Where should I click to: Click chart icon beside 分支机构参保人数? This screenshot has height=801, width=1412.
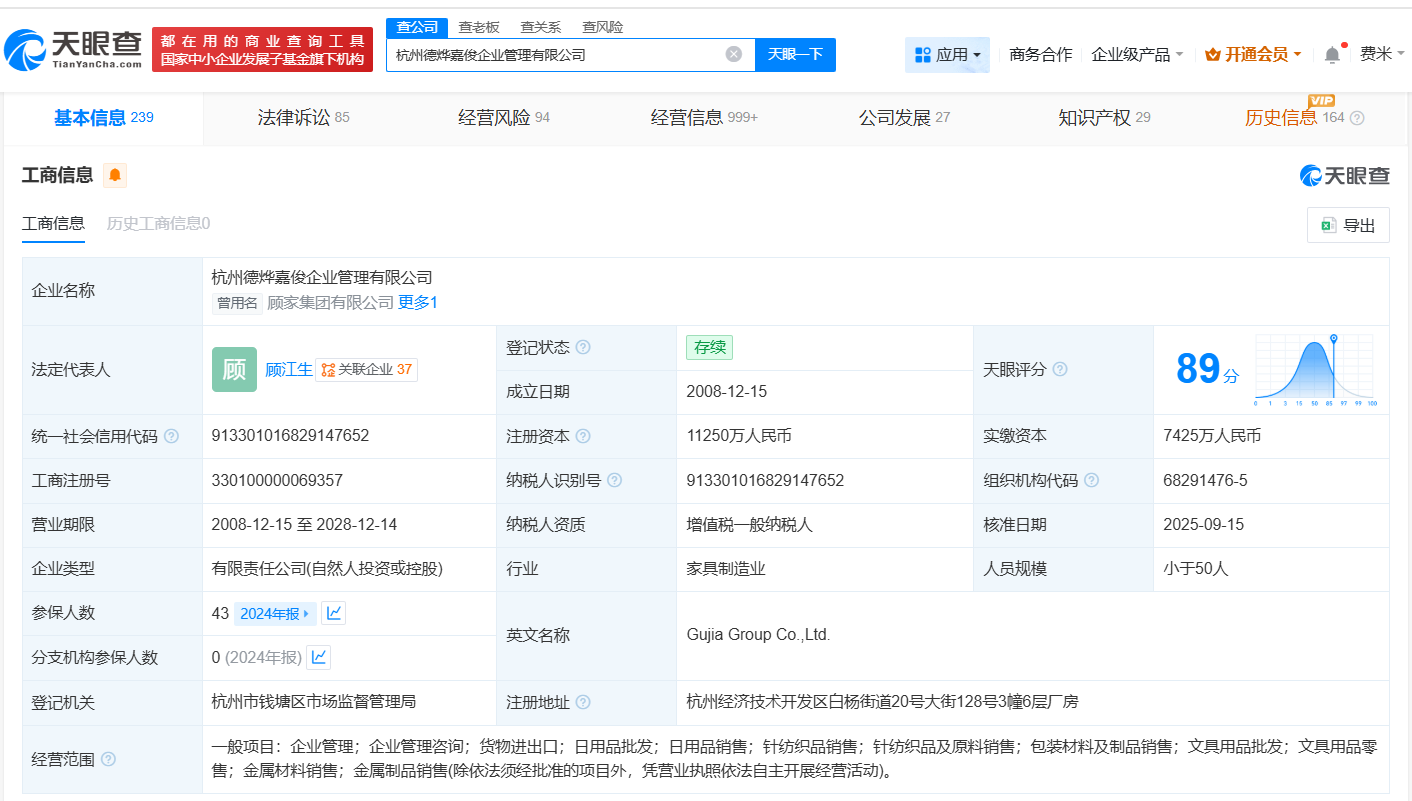[x=318, y=657]
